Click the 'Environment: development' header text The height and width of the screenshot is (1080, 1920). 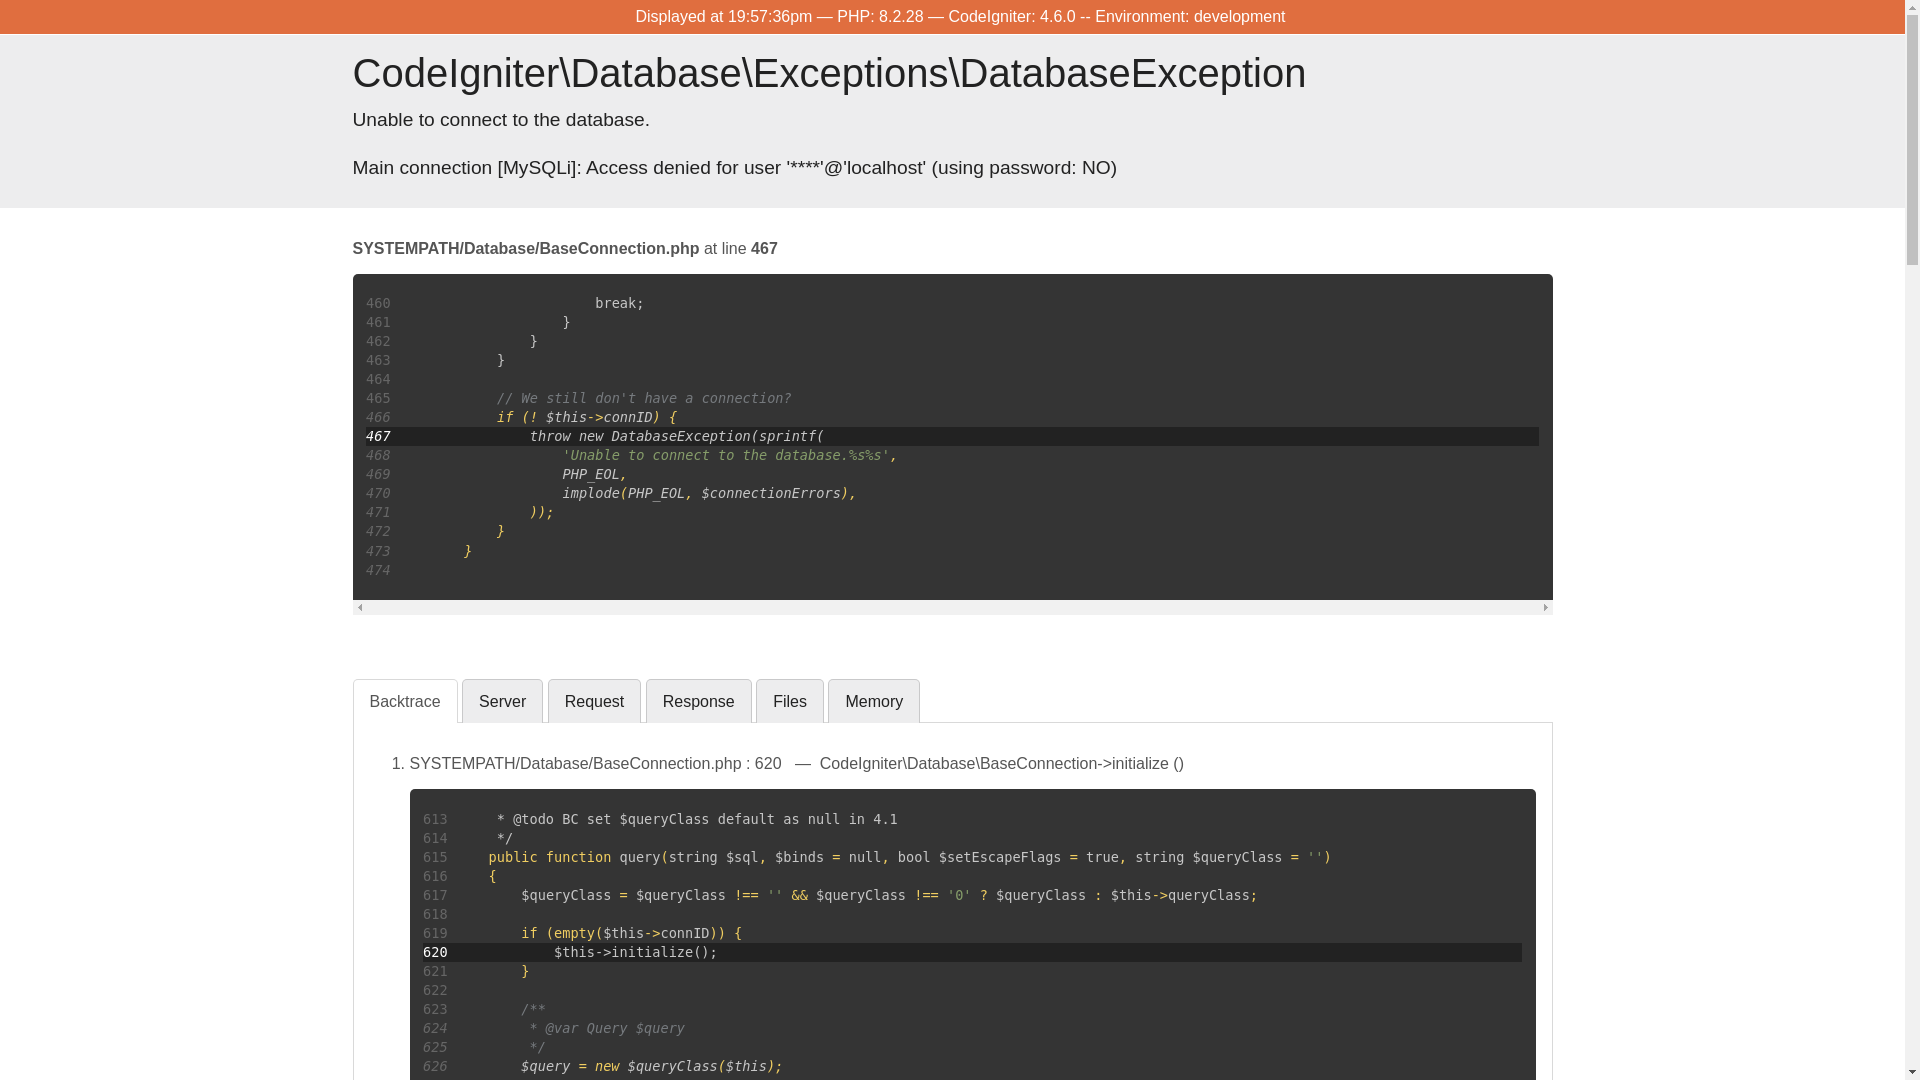click(1189, 16)
